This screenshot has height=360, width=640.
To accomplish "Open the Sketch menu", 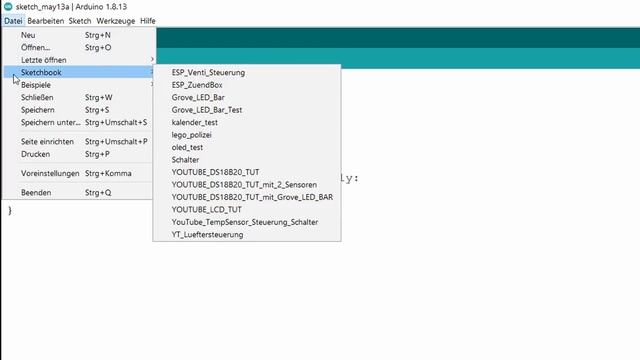I will (x=80, y=21).
